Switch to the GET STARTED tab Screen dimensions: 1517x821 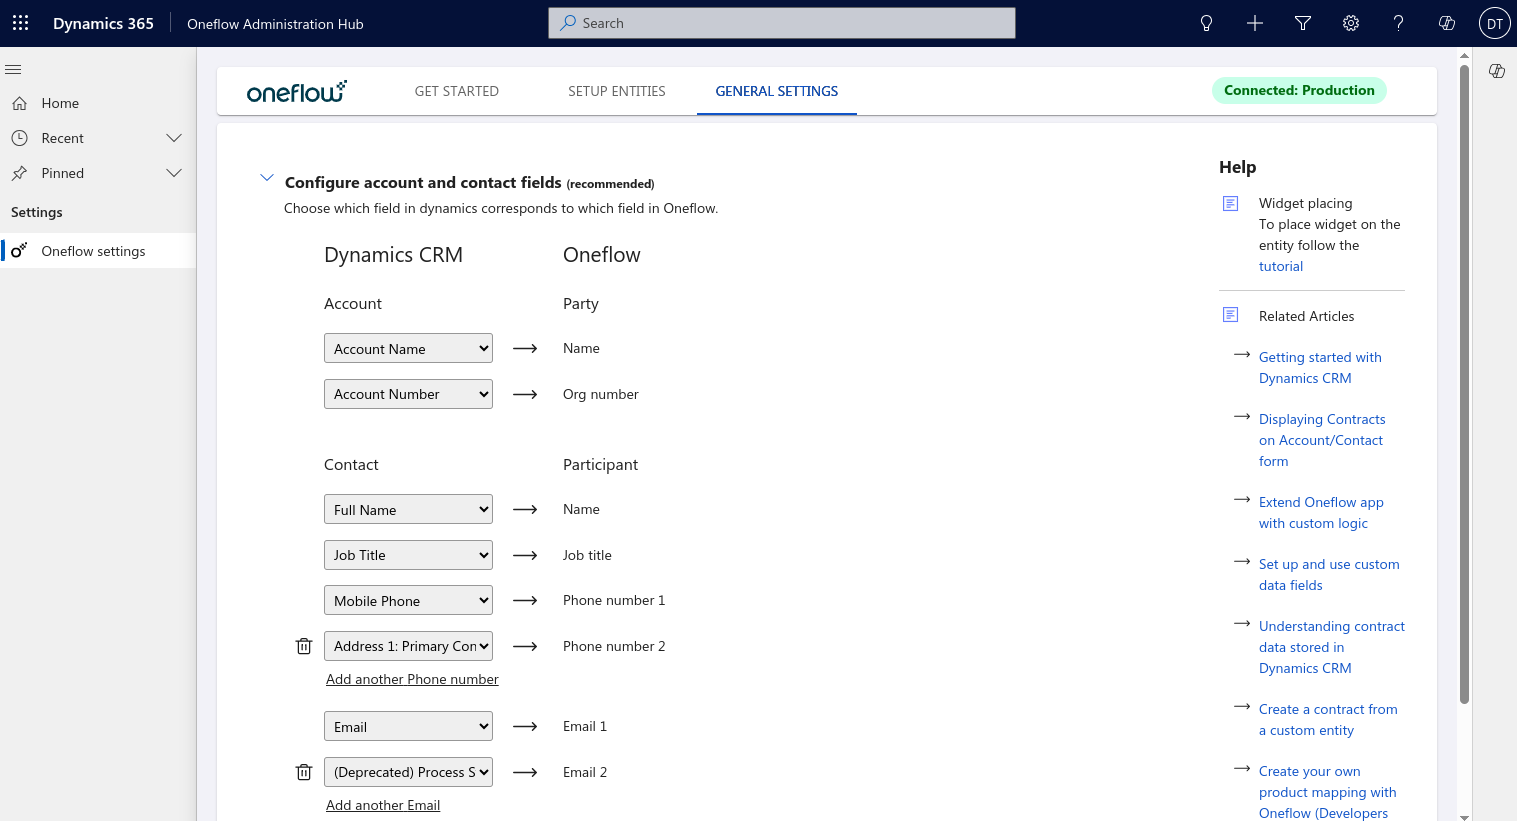point(457,91)
